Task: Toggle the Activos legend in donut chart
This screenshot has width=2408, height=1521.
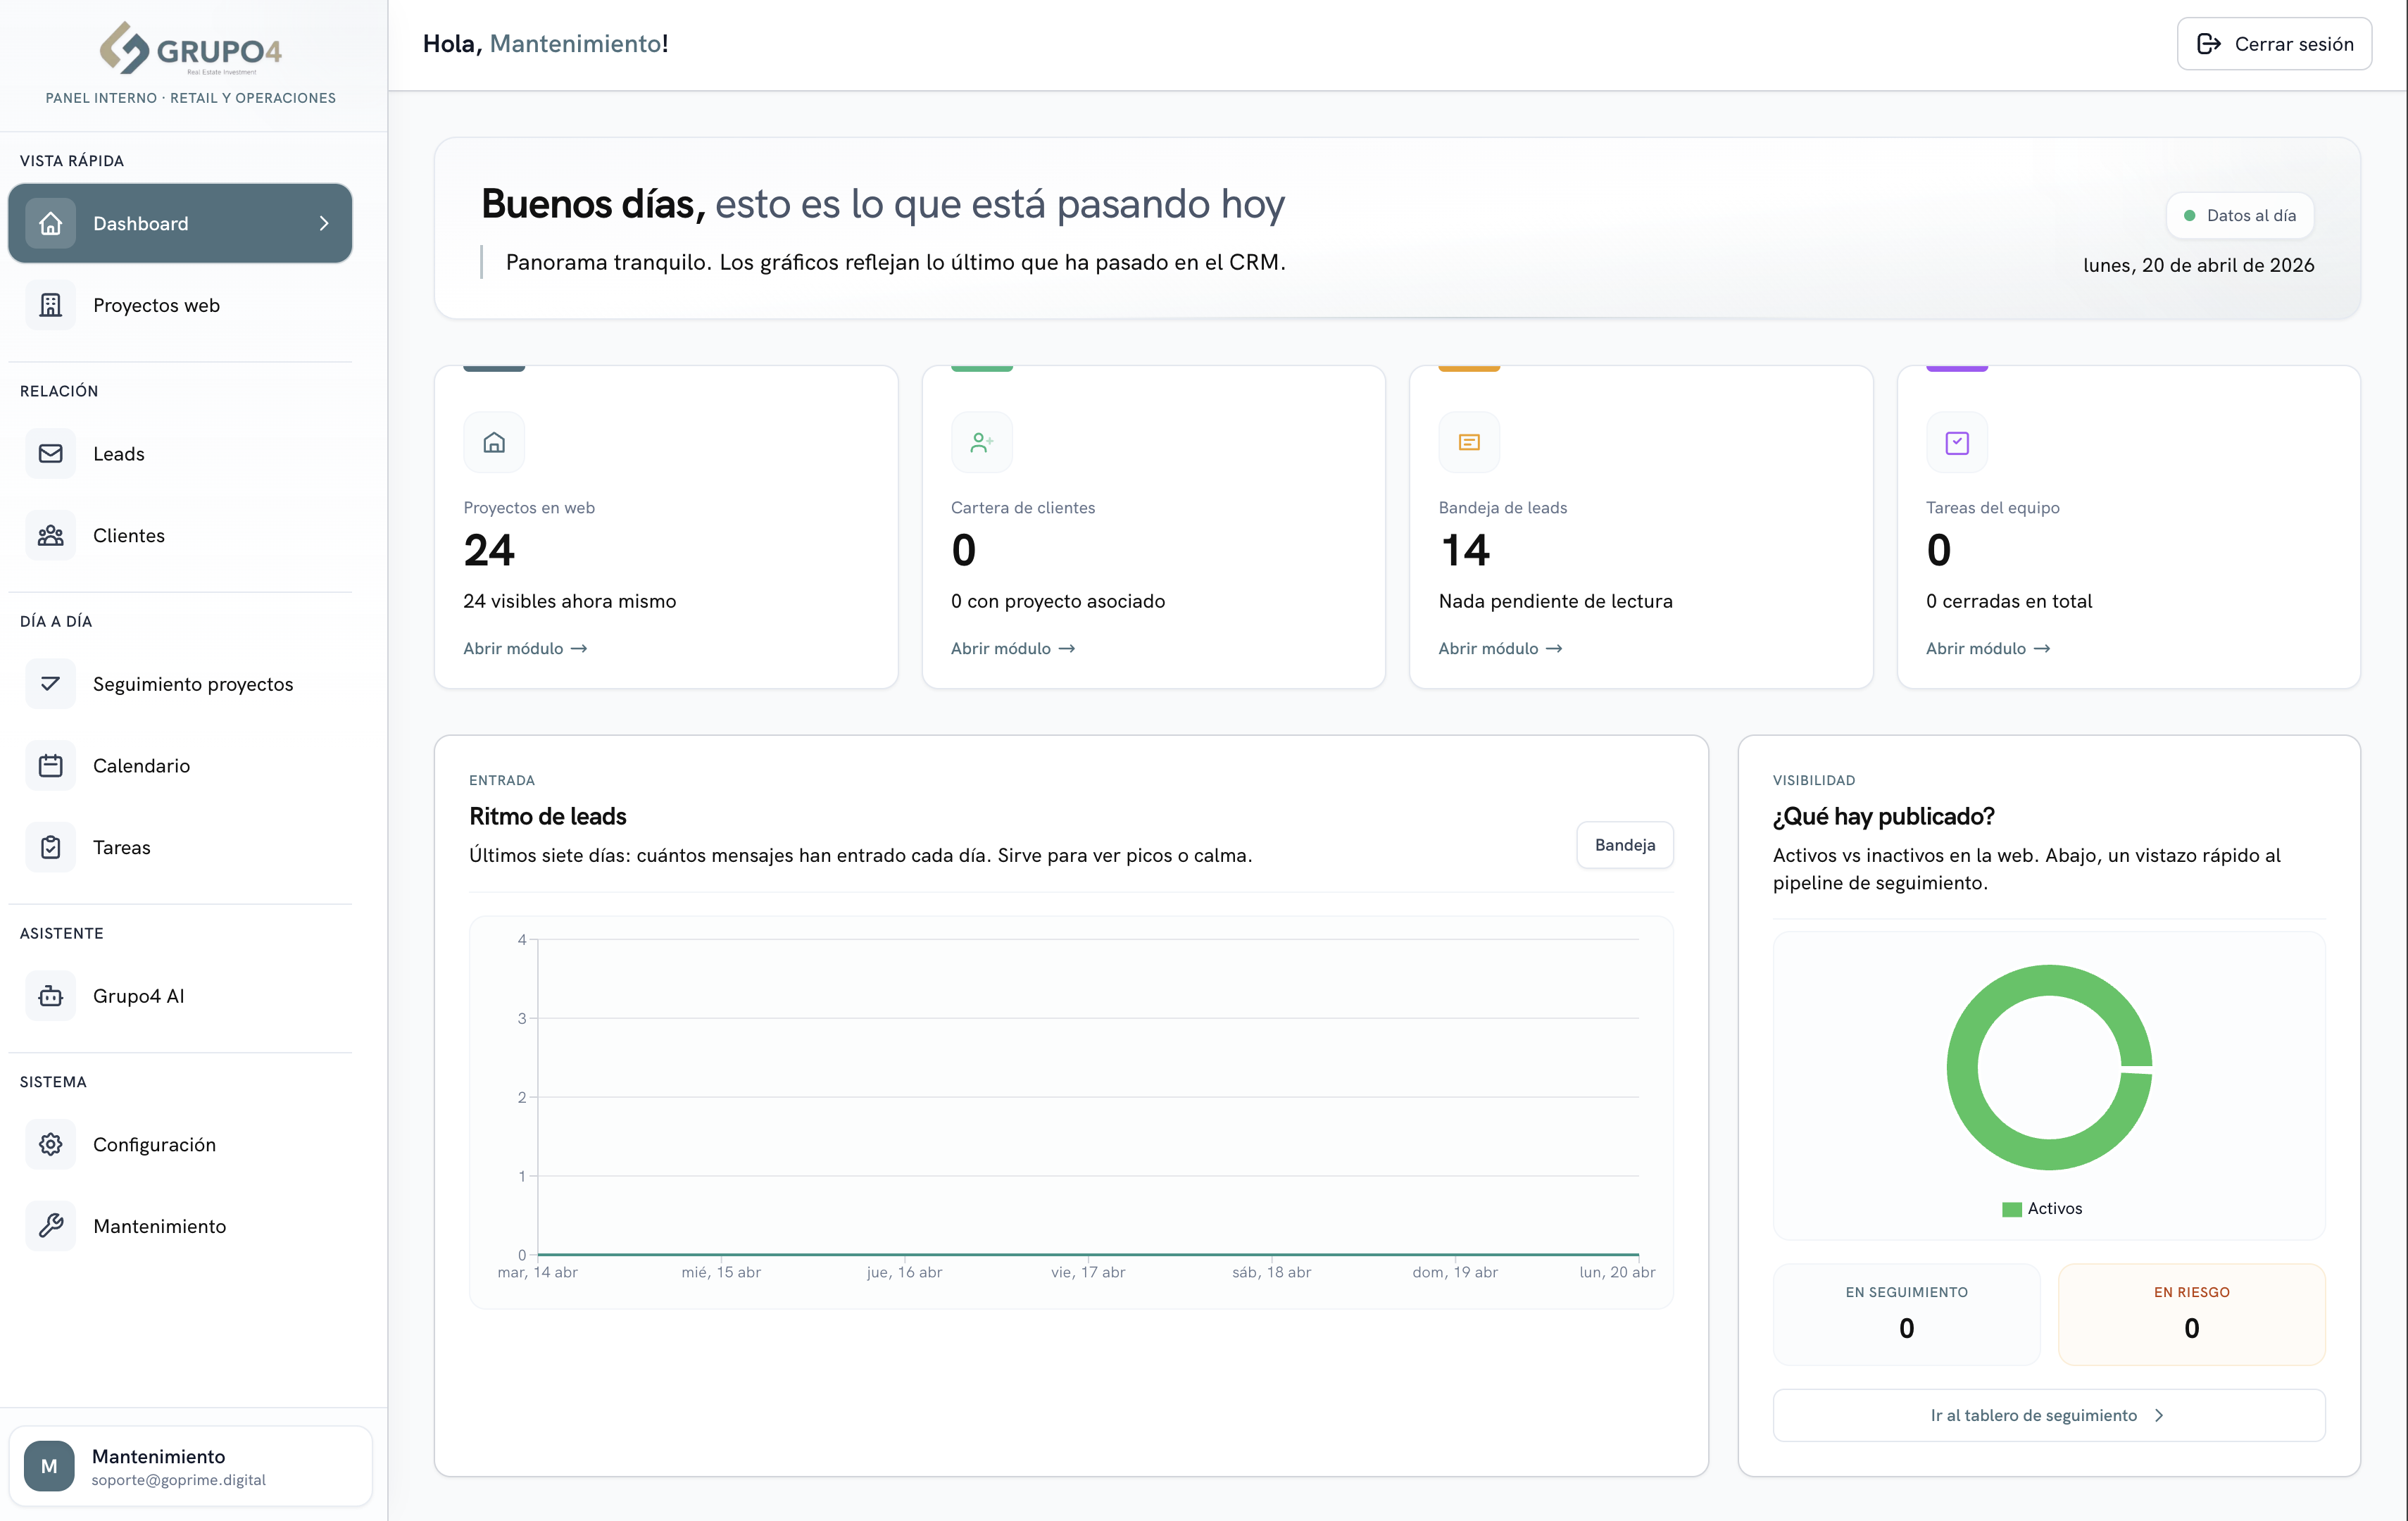Action: coord(2042,1208)
